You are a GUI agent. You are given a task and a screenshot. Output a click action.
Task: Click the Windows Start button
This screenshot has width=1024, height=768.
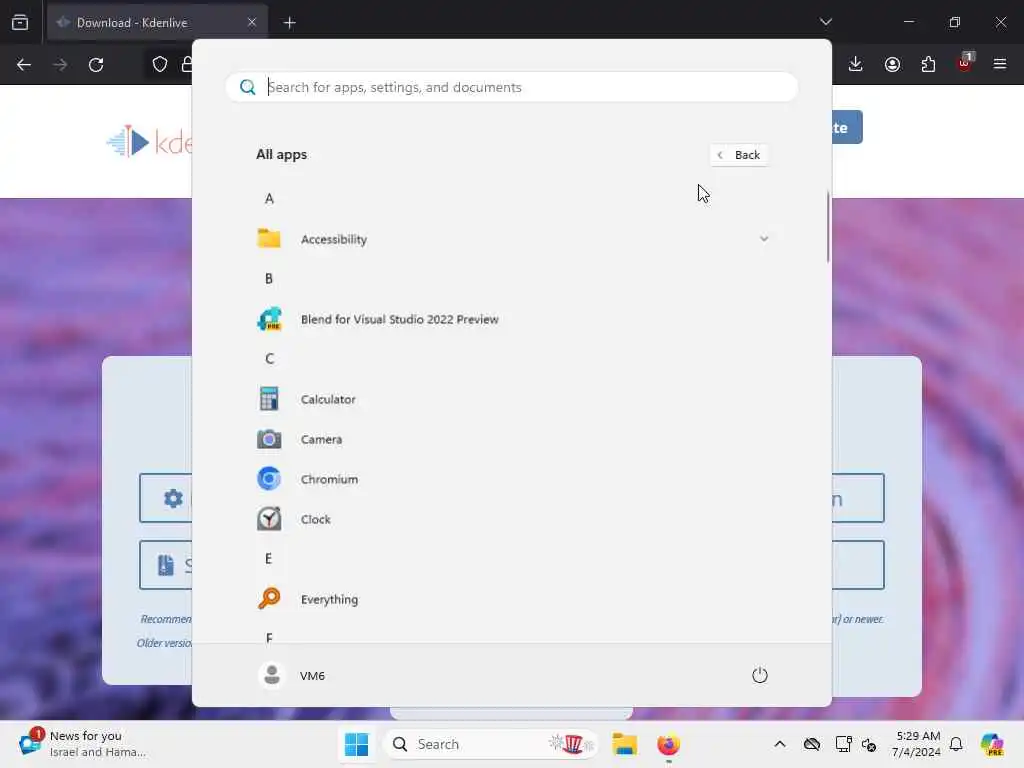pos(356,744)
